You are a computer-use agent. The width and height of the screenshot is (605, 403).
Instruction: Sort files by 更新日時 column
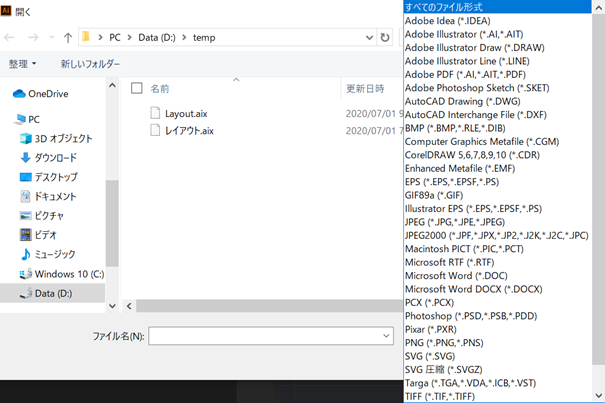(365, 89)
